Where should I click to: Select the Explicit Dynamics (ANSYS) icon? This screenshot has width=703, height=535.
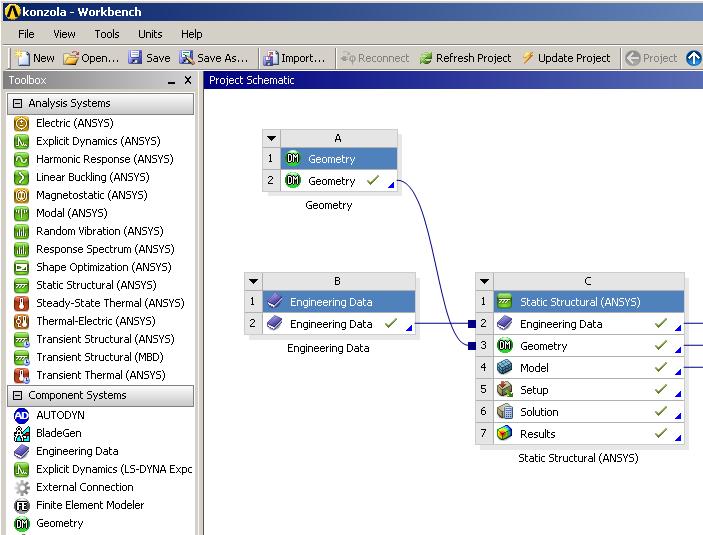click(x=21, y=141)
